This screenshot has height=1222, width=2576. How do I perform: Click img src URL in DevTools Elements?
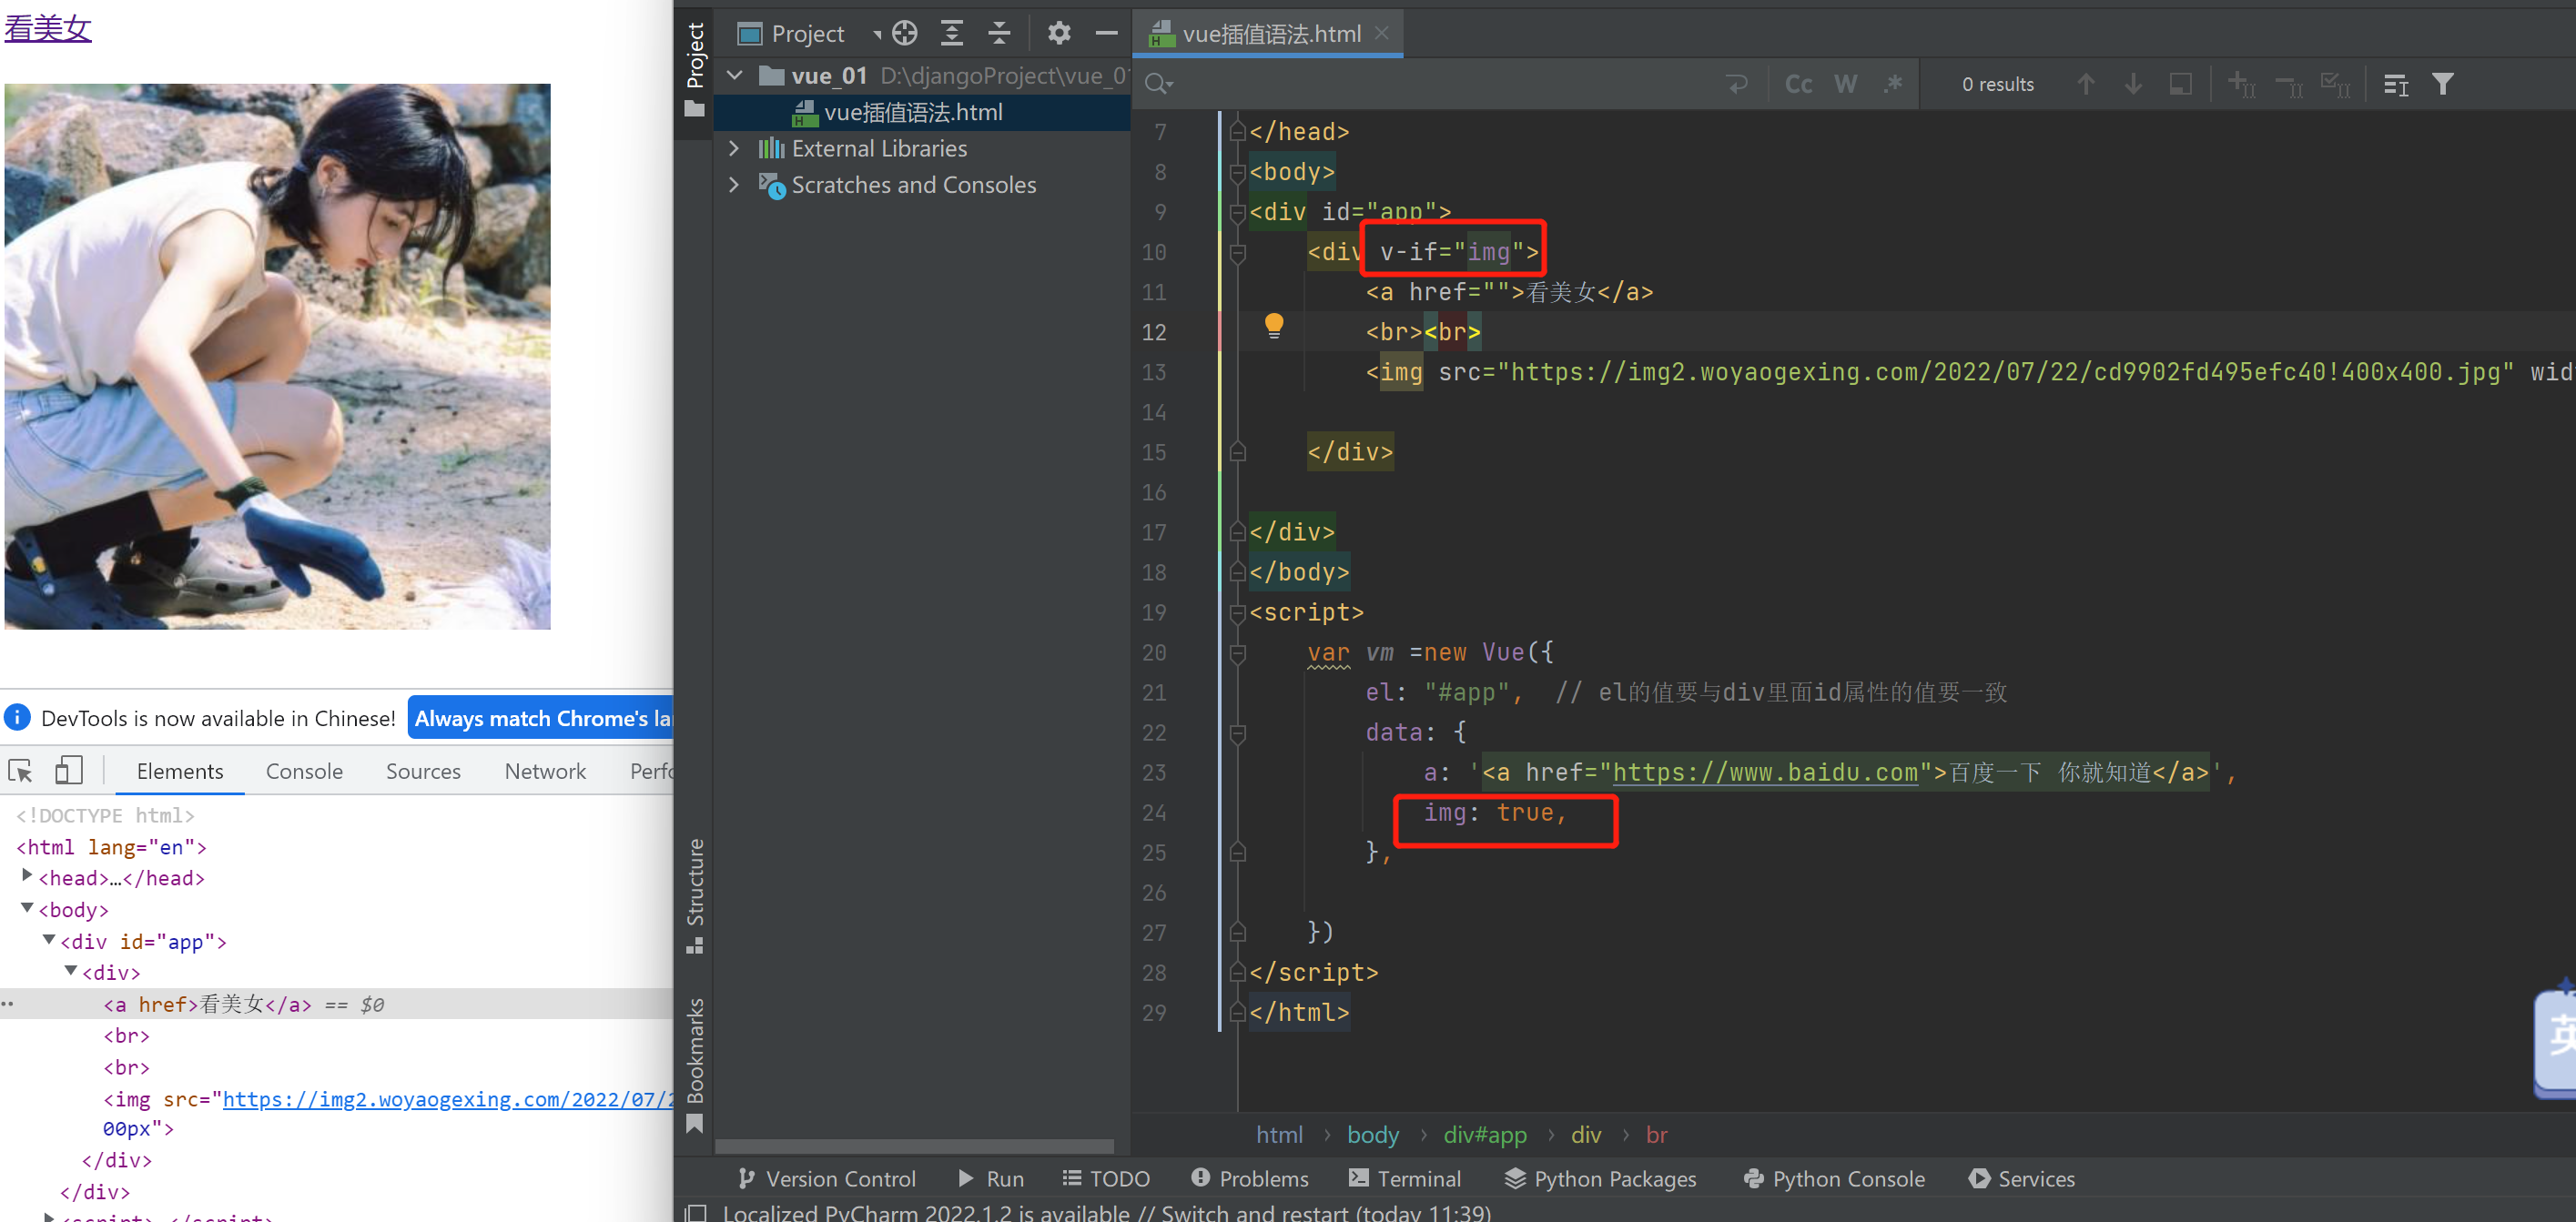pos(447,1099)
